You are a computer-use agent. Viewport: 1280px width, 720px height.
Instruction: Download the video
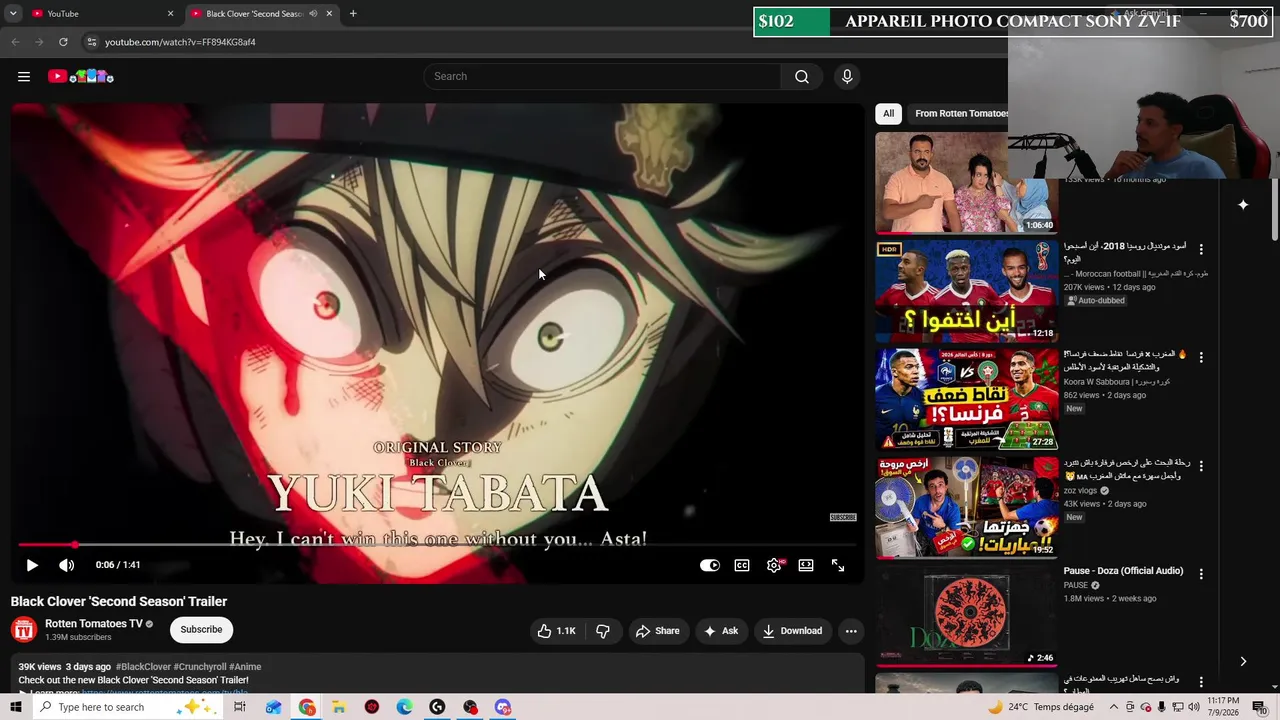tap(792, 631)
